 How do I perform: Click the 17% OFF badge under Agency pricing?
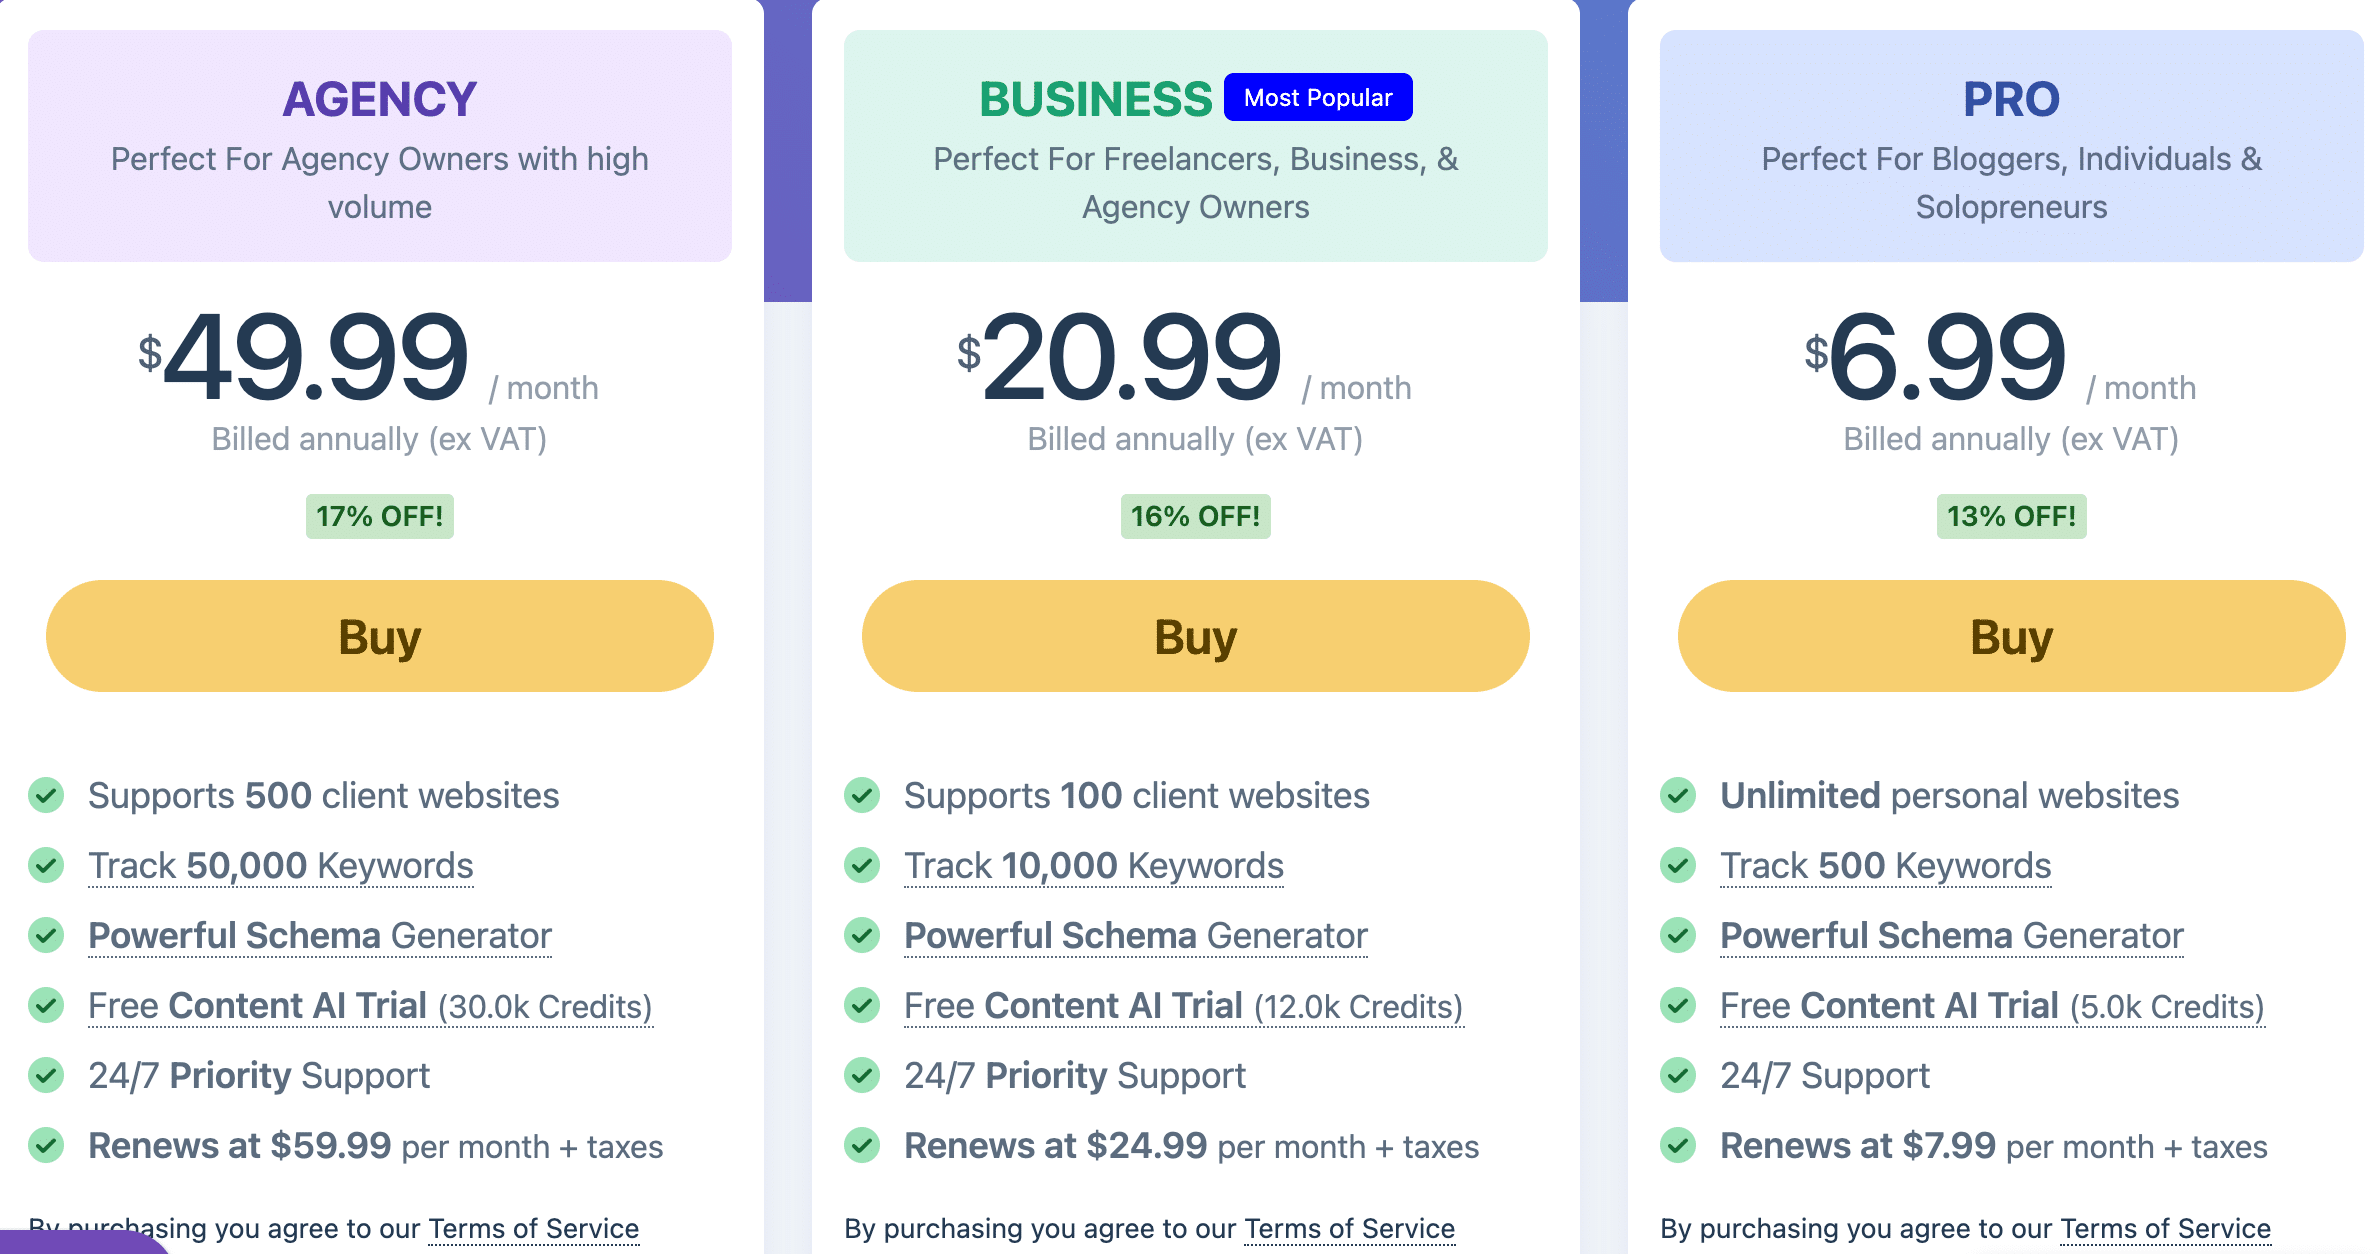tap(378, 517)
